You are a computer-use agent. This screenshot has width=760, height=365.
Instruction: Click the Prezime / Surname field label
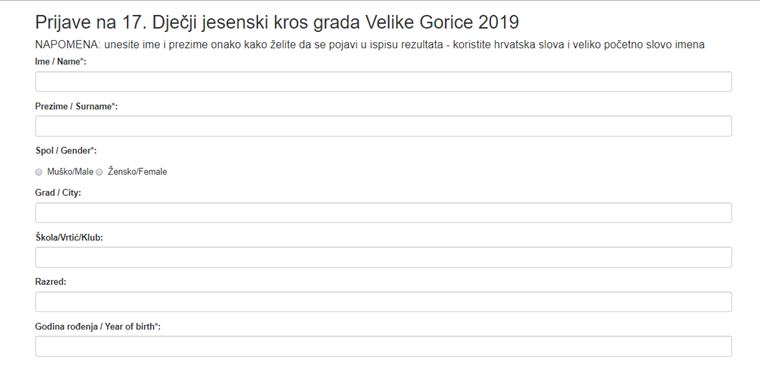pos(76,106)
